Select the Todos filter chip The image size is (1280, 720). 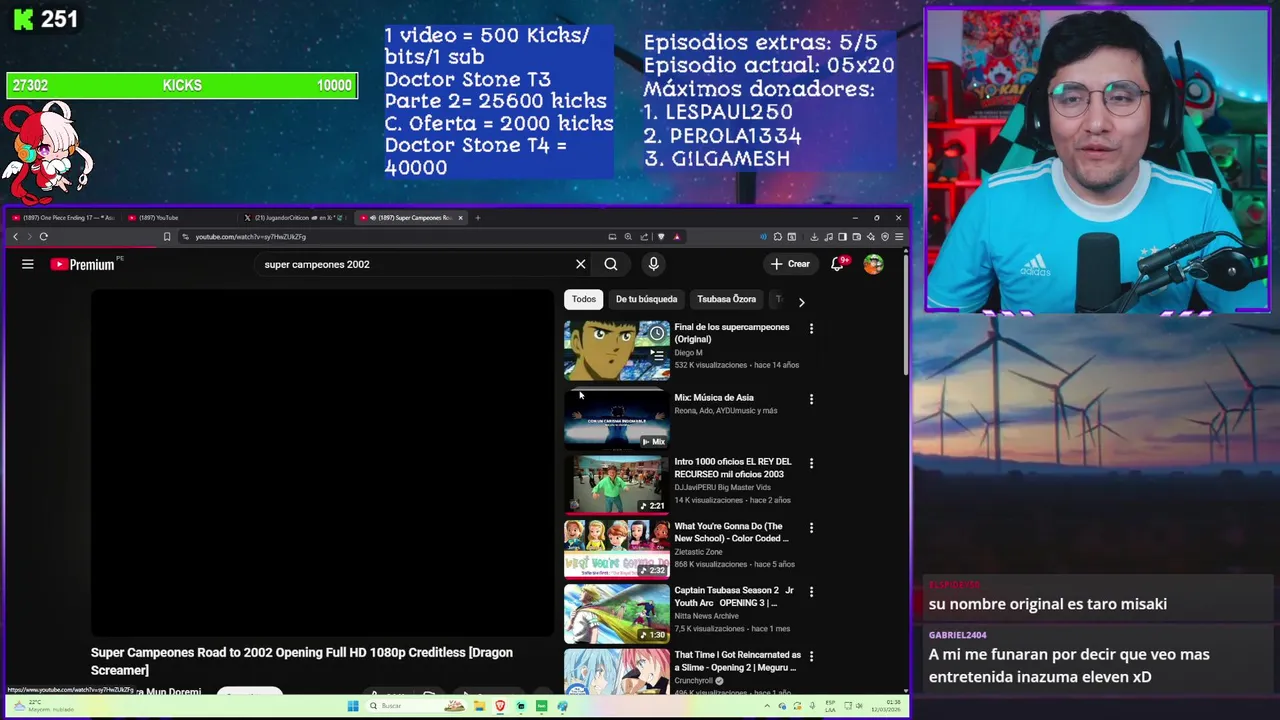584,299
